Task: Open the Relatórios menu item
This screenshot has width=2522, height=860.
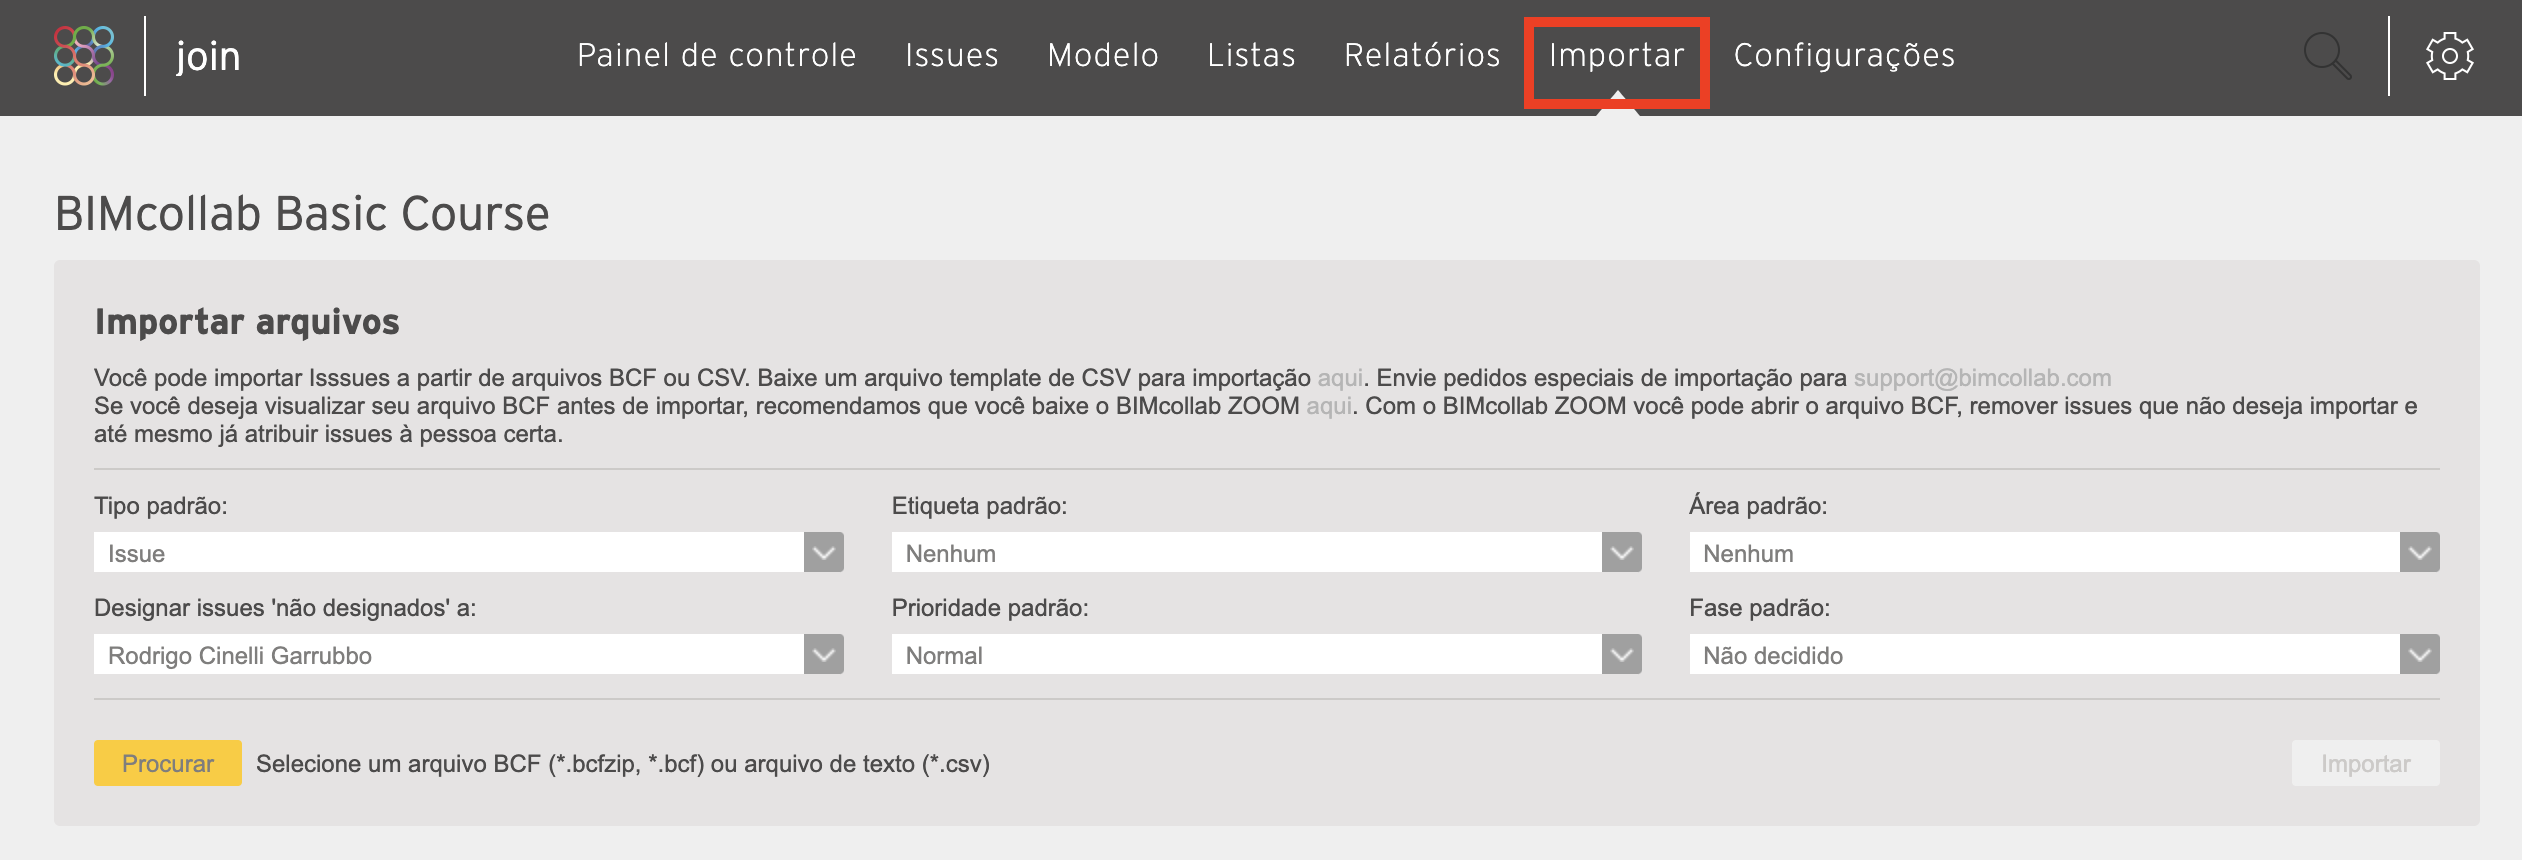Action: coord(1422,55)
